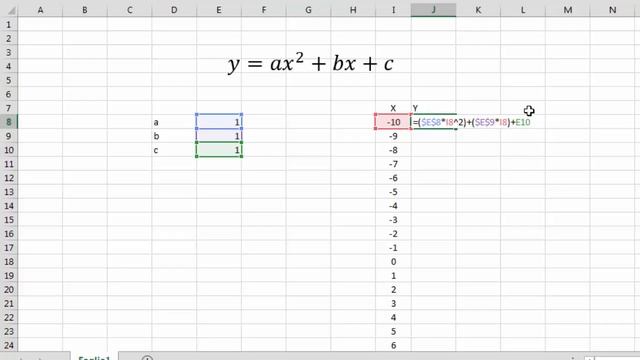
Task: Select row 18 header
Action: point(9,262)
